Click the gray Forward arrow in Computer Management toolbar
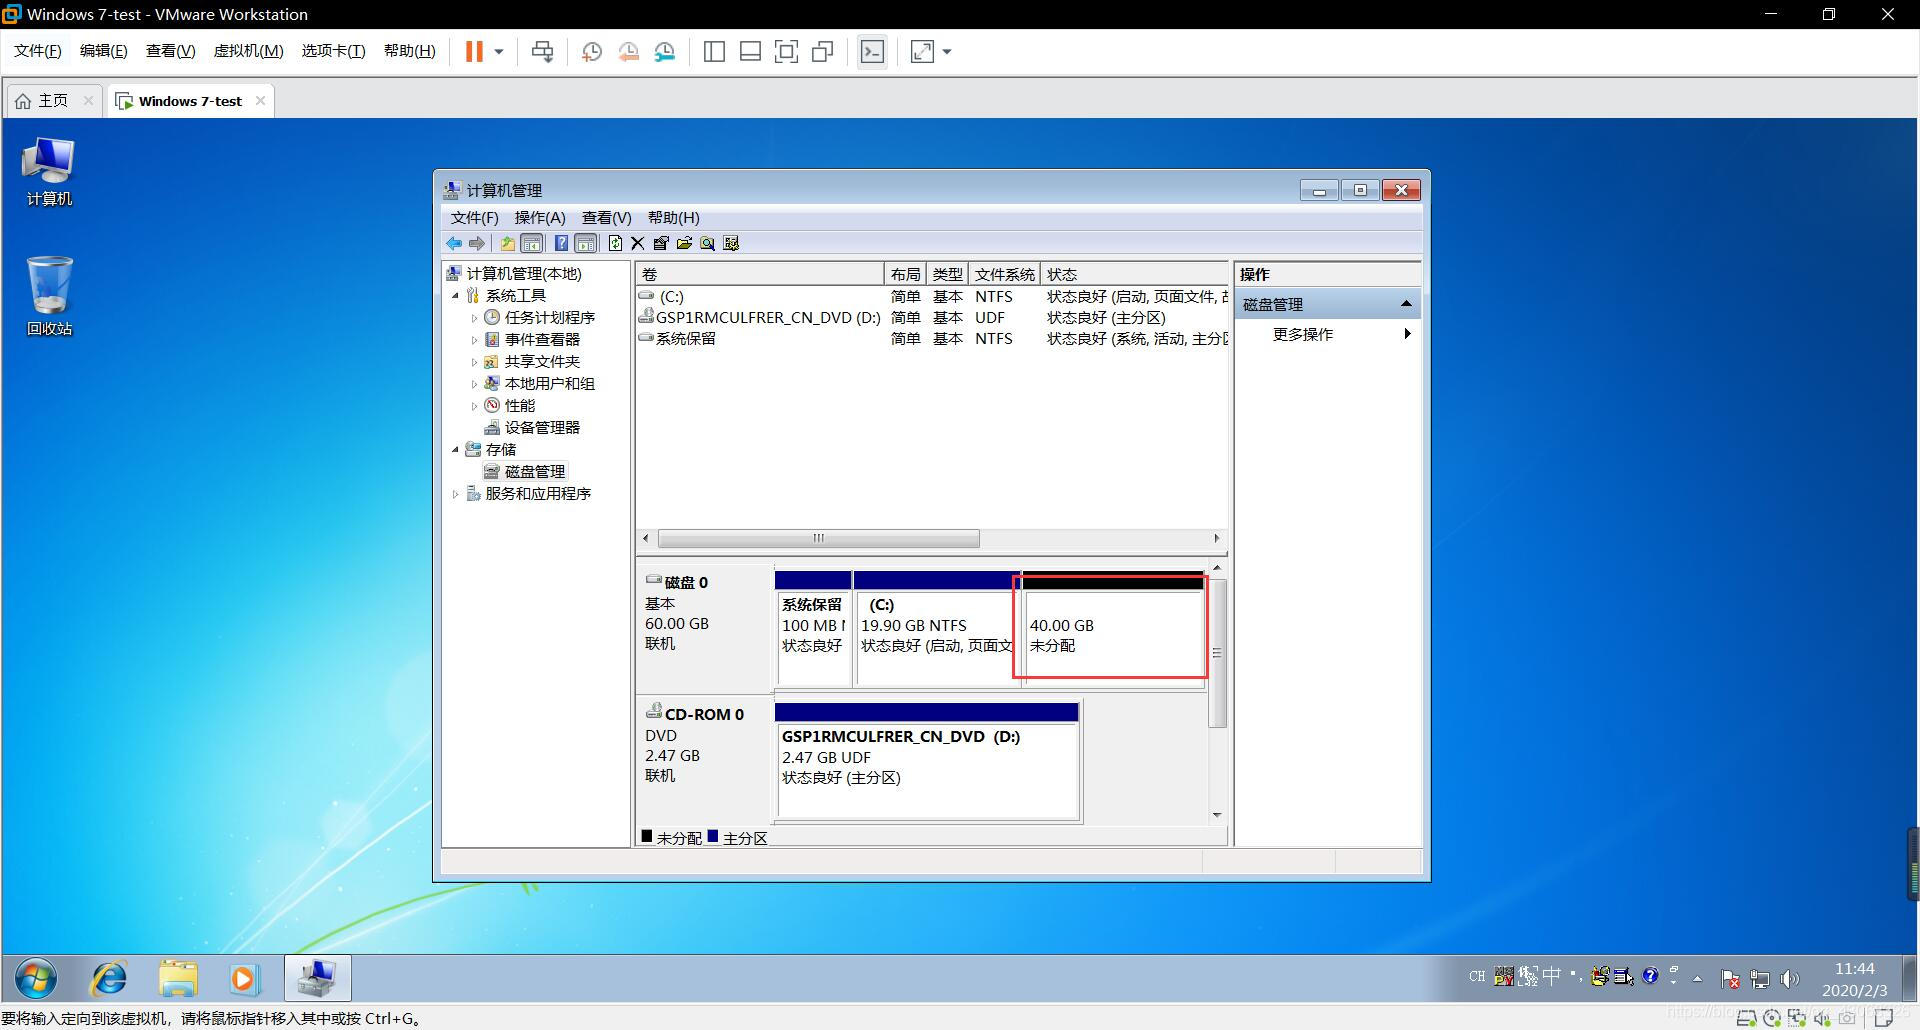Screen dimensions: 1920x1030 coord(477,243)
